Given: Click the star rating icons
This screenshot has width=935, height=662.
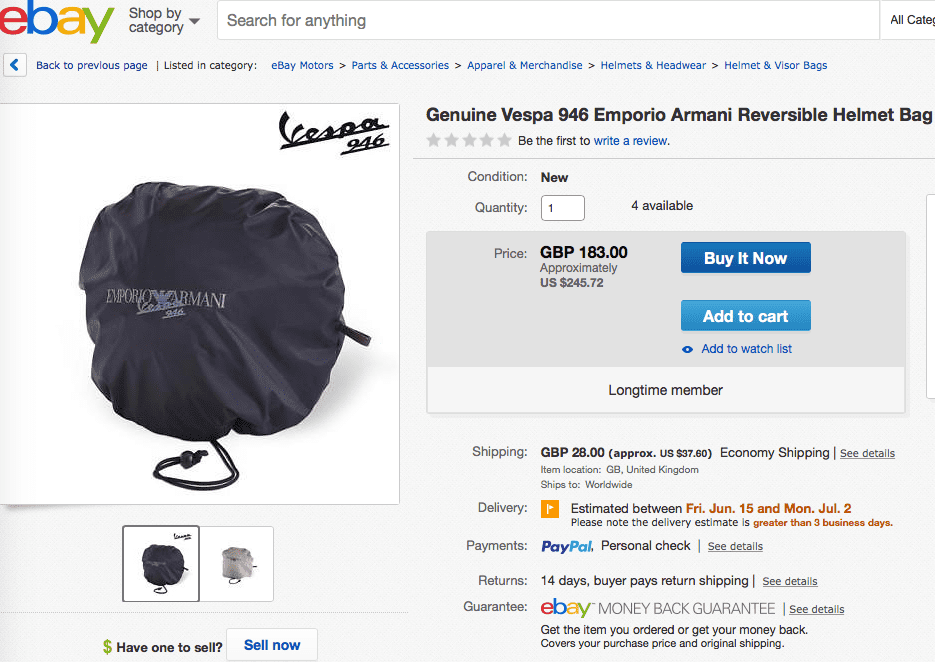Looking at the screenshot, I should 468,141.
